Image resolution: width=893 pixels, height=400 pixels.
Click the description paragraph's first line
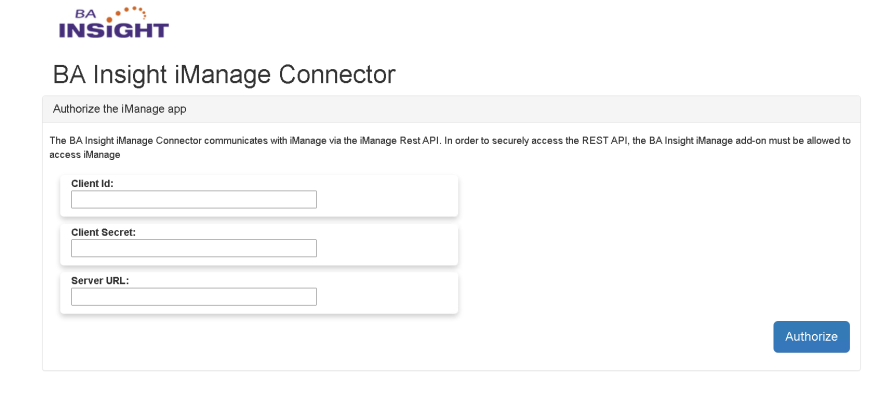pyautogui.click(x=300, y=141)
